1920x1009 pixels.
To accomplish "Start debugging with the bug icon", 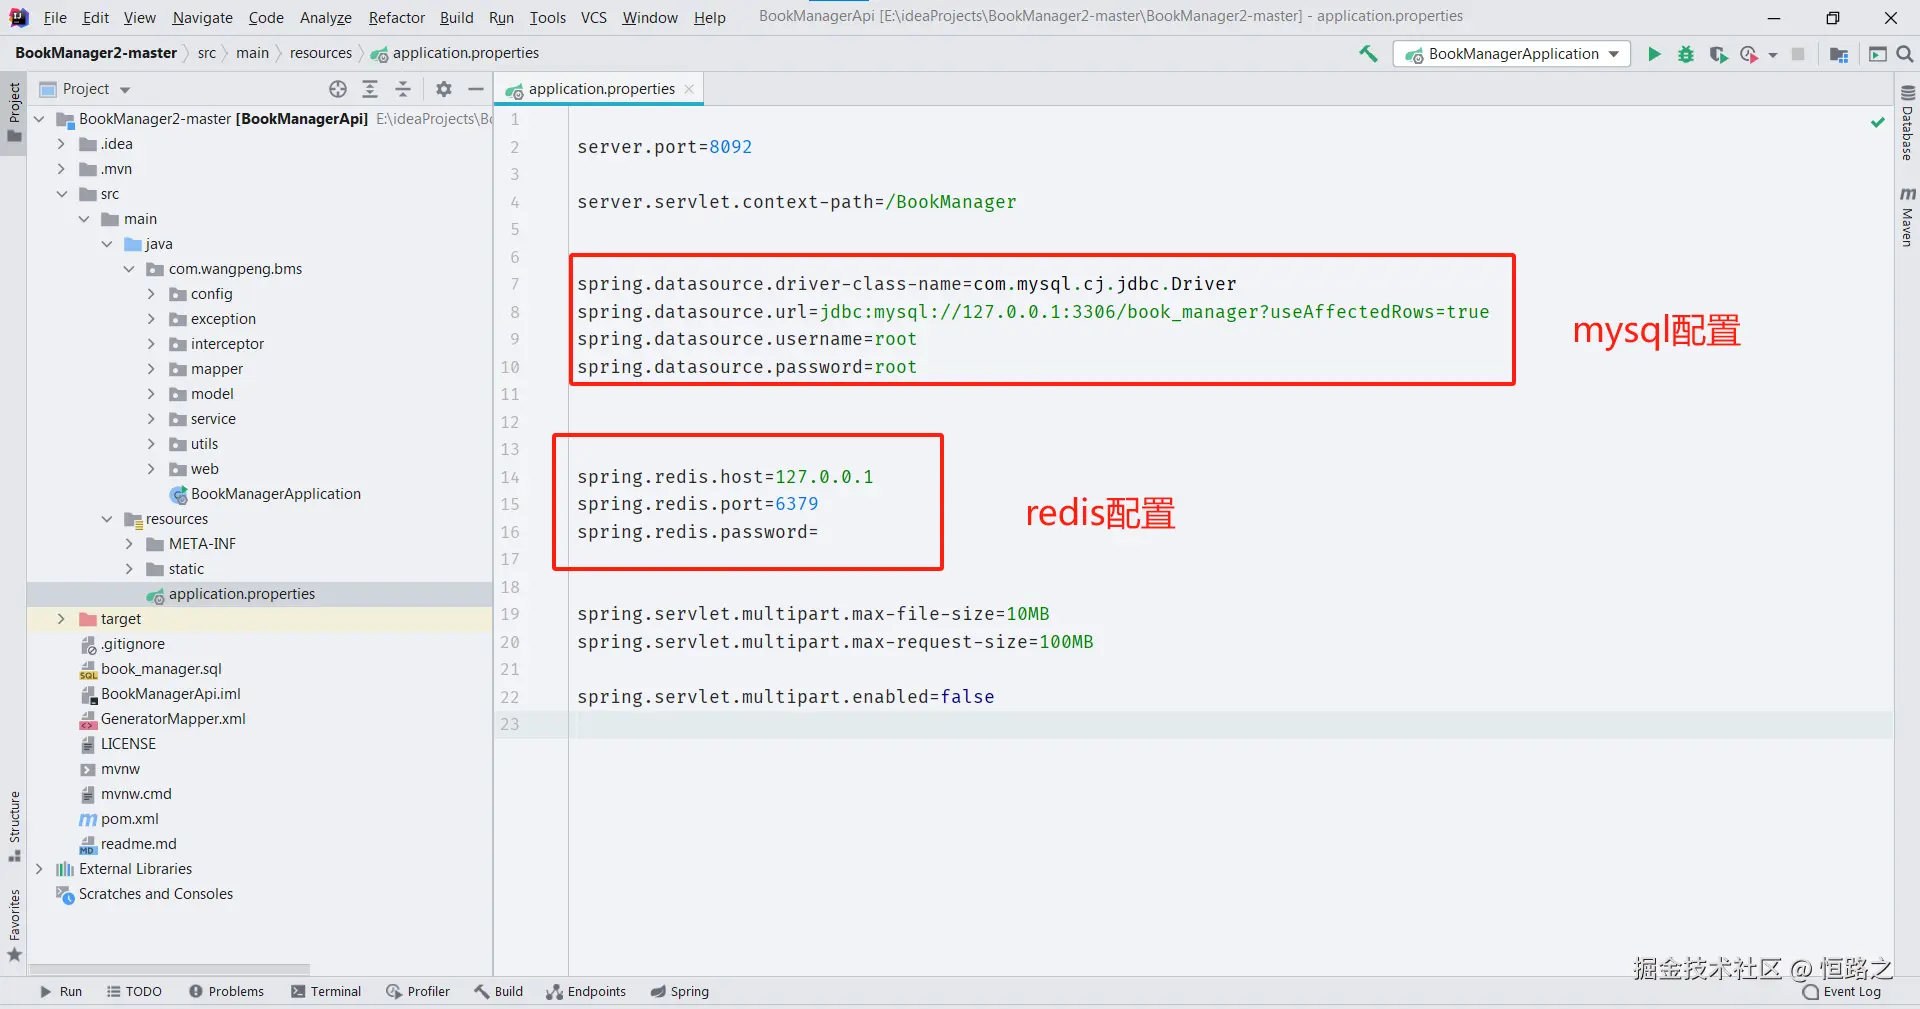I will pyautogui.click(x=1686, y=54).
